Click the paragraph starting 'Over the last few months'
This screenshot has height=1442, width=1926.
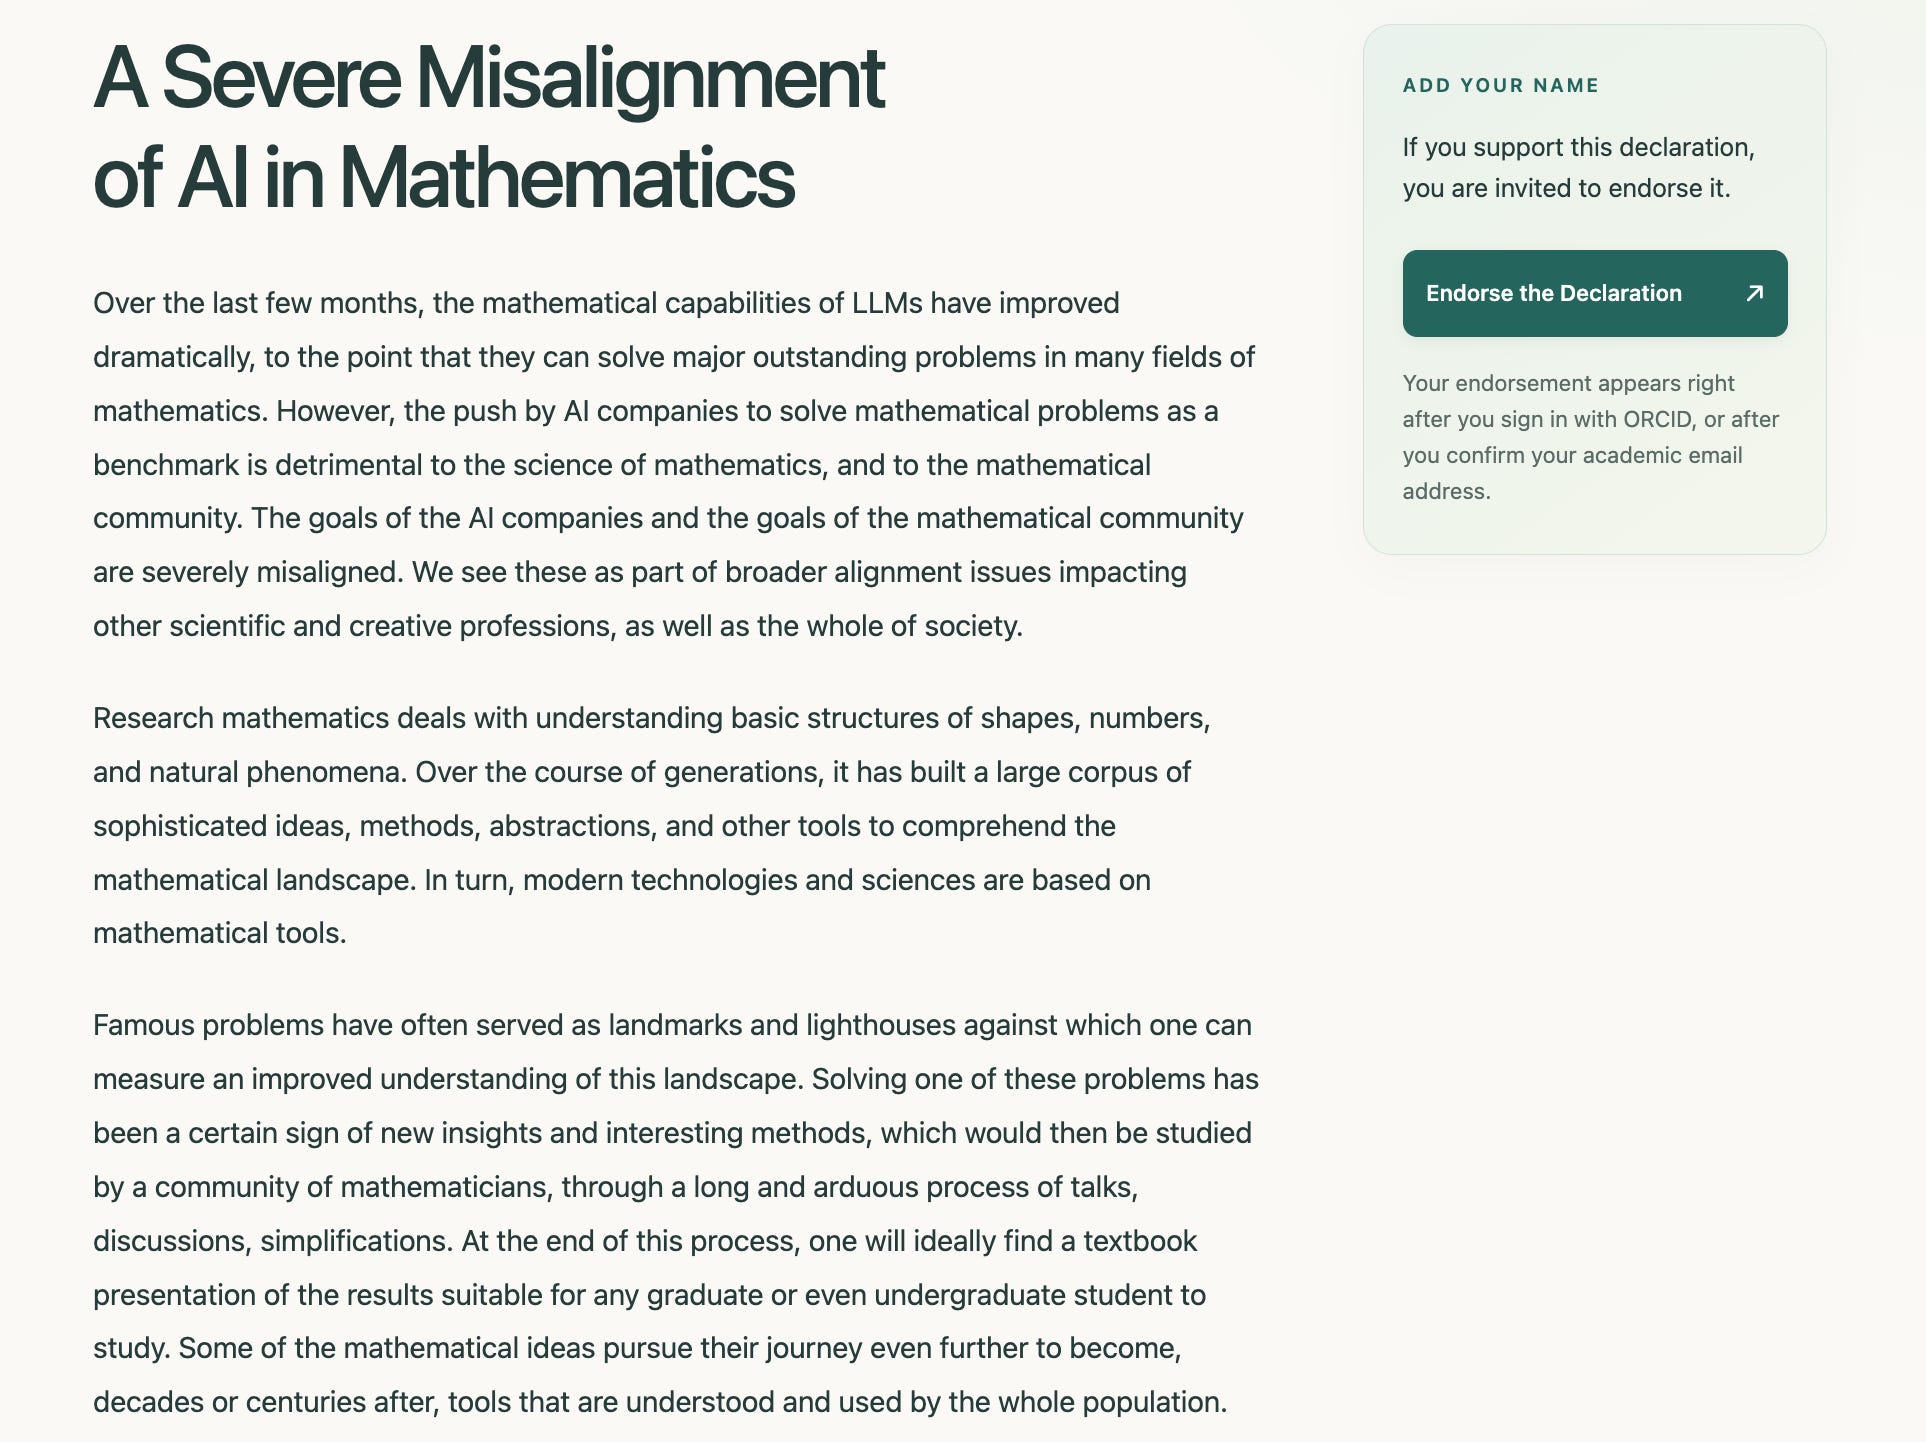[674, 464]
